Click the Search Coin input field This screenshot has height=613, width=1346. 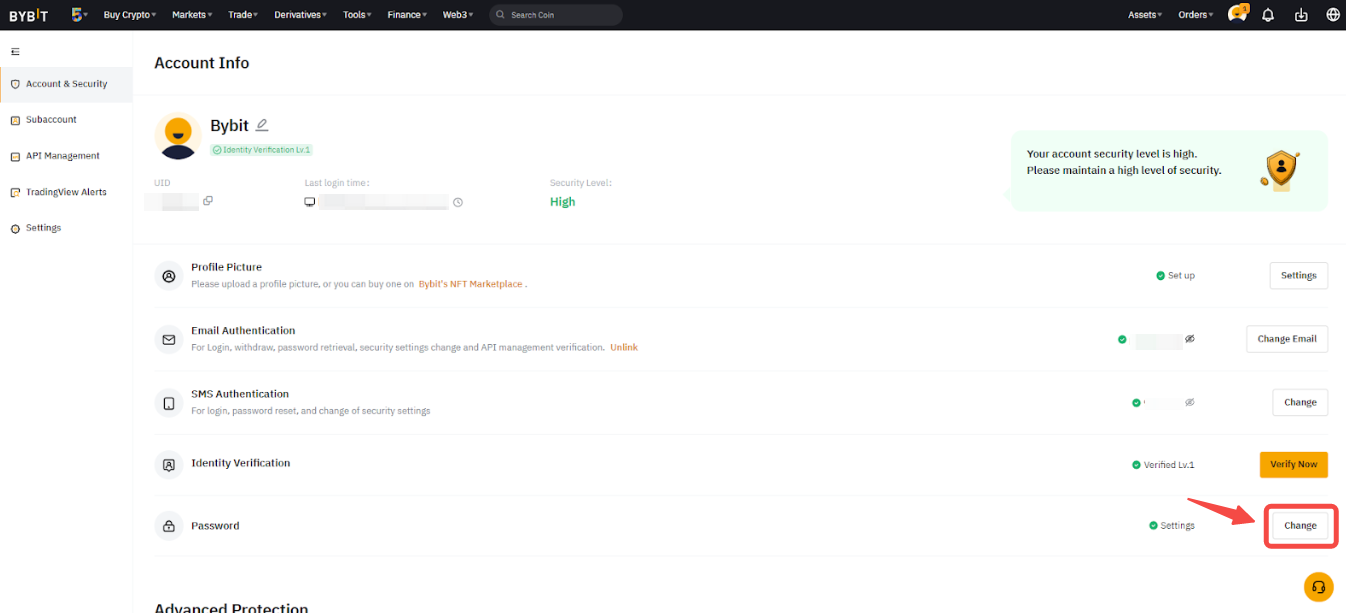pyautogui.click(x=560, y=15)
